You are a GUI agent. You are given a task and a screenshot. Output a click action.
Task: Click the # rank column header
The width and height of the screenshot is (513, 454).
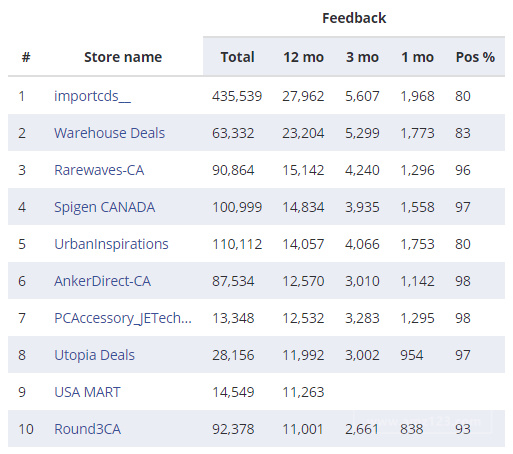[26, 57]
